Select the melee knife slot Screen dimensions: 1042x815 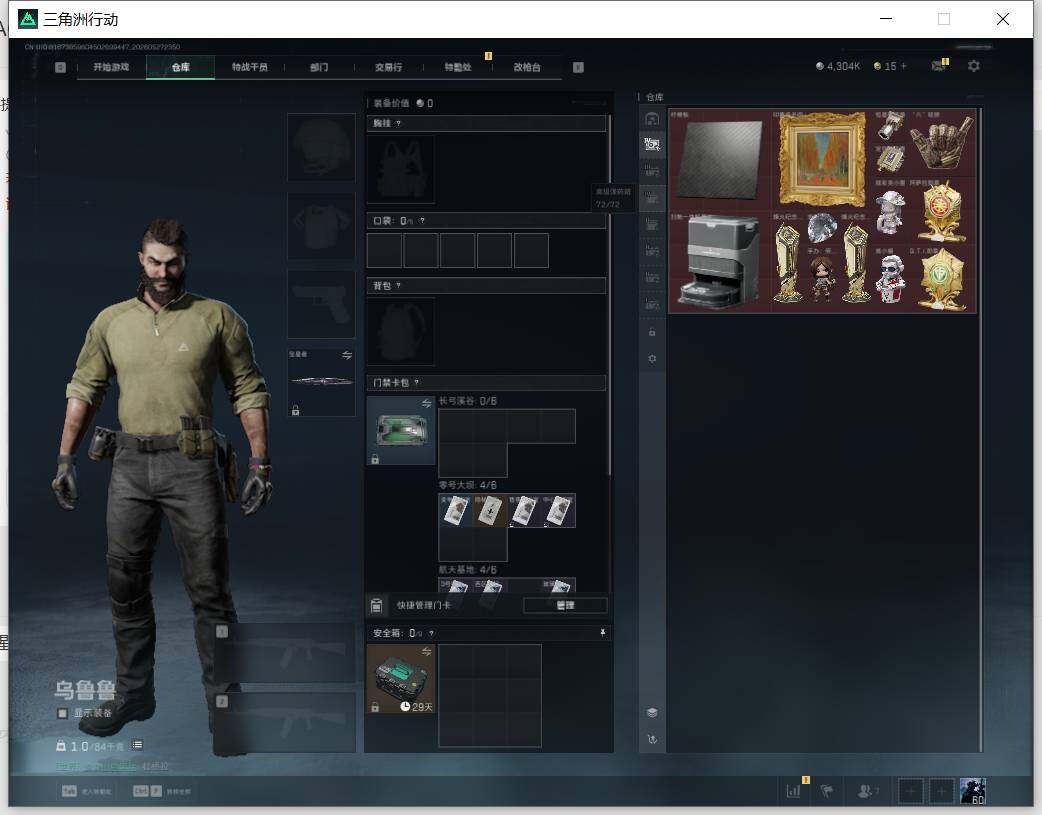[x=321, y=382]
